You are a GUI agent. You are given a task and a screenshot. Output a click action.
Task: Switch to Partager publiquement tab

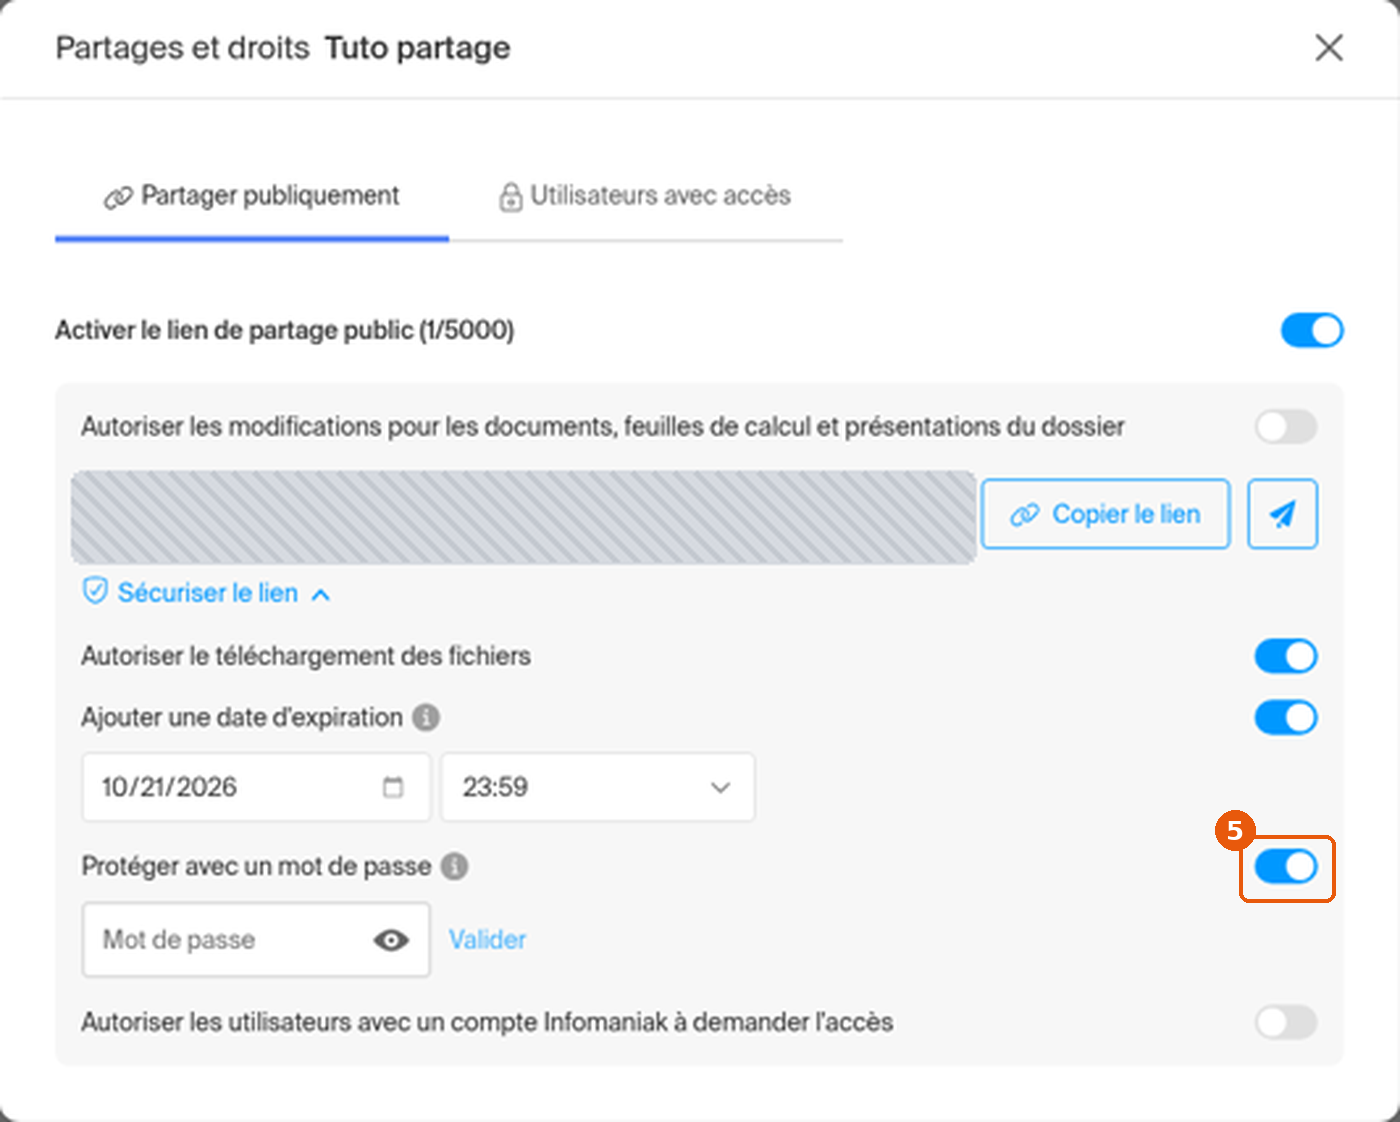tap(251, 196)
